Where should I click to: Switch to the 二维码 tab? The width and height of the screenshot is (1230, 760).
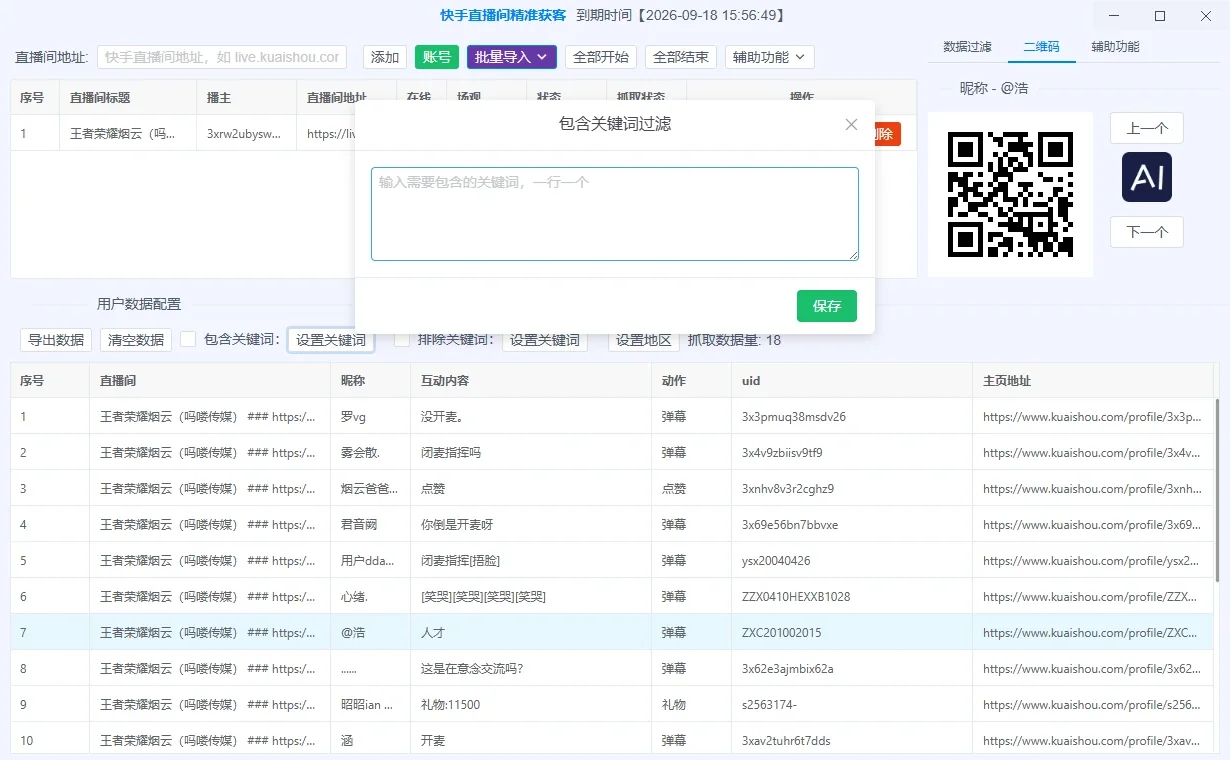pos(1041,47)
